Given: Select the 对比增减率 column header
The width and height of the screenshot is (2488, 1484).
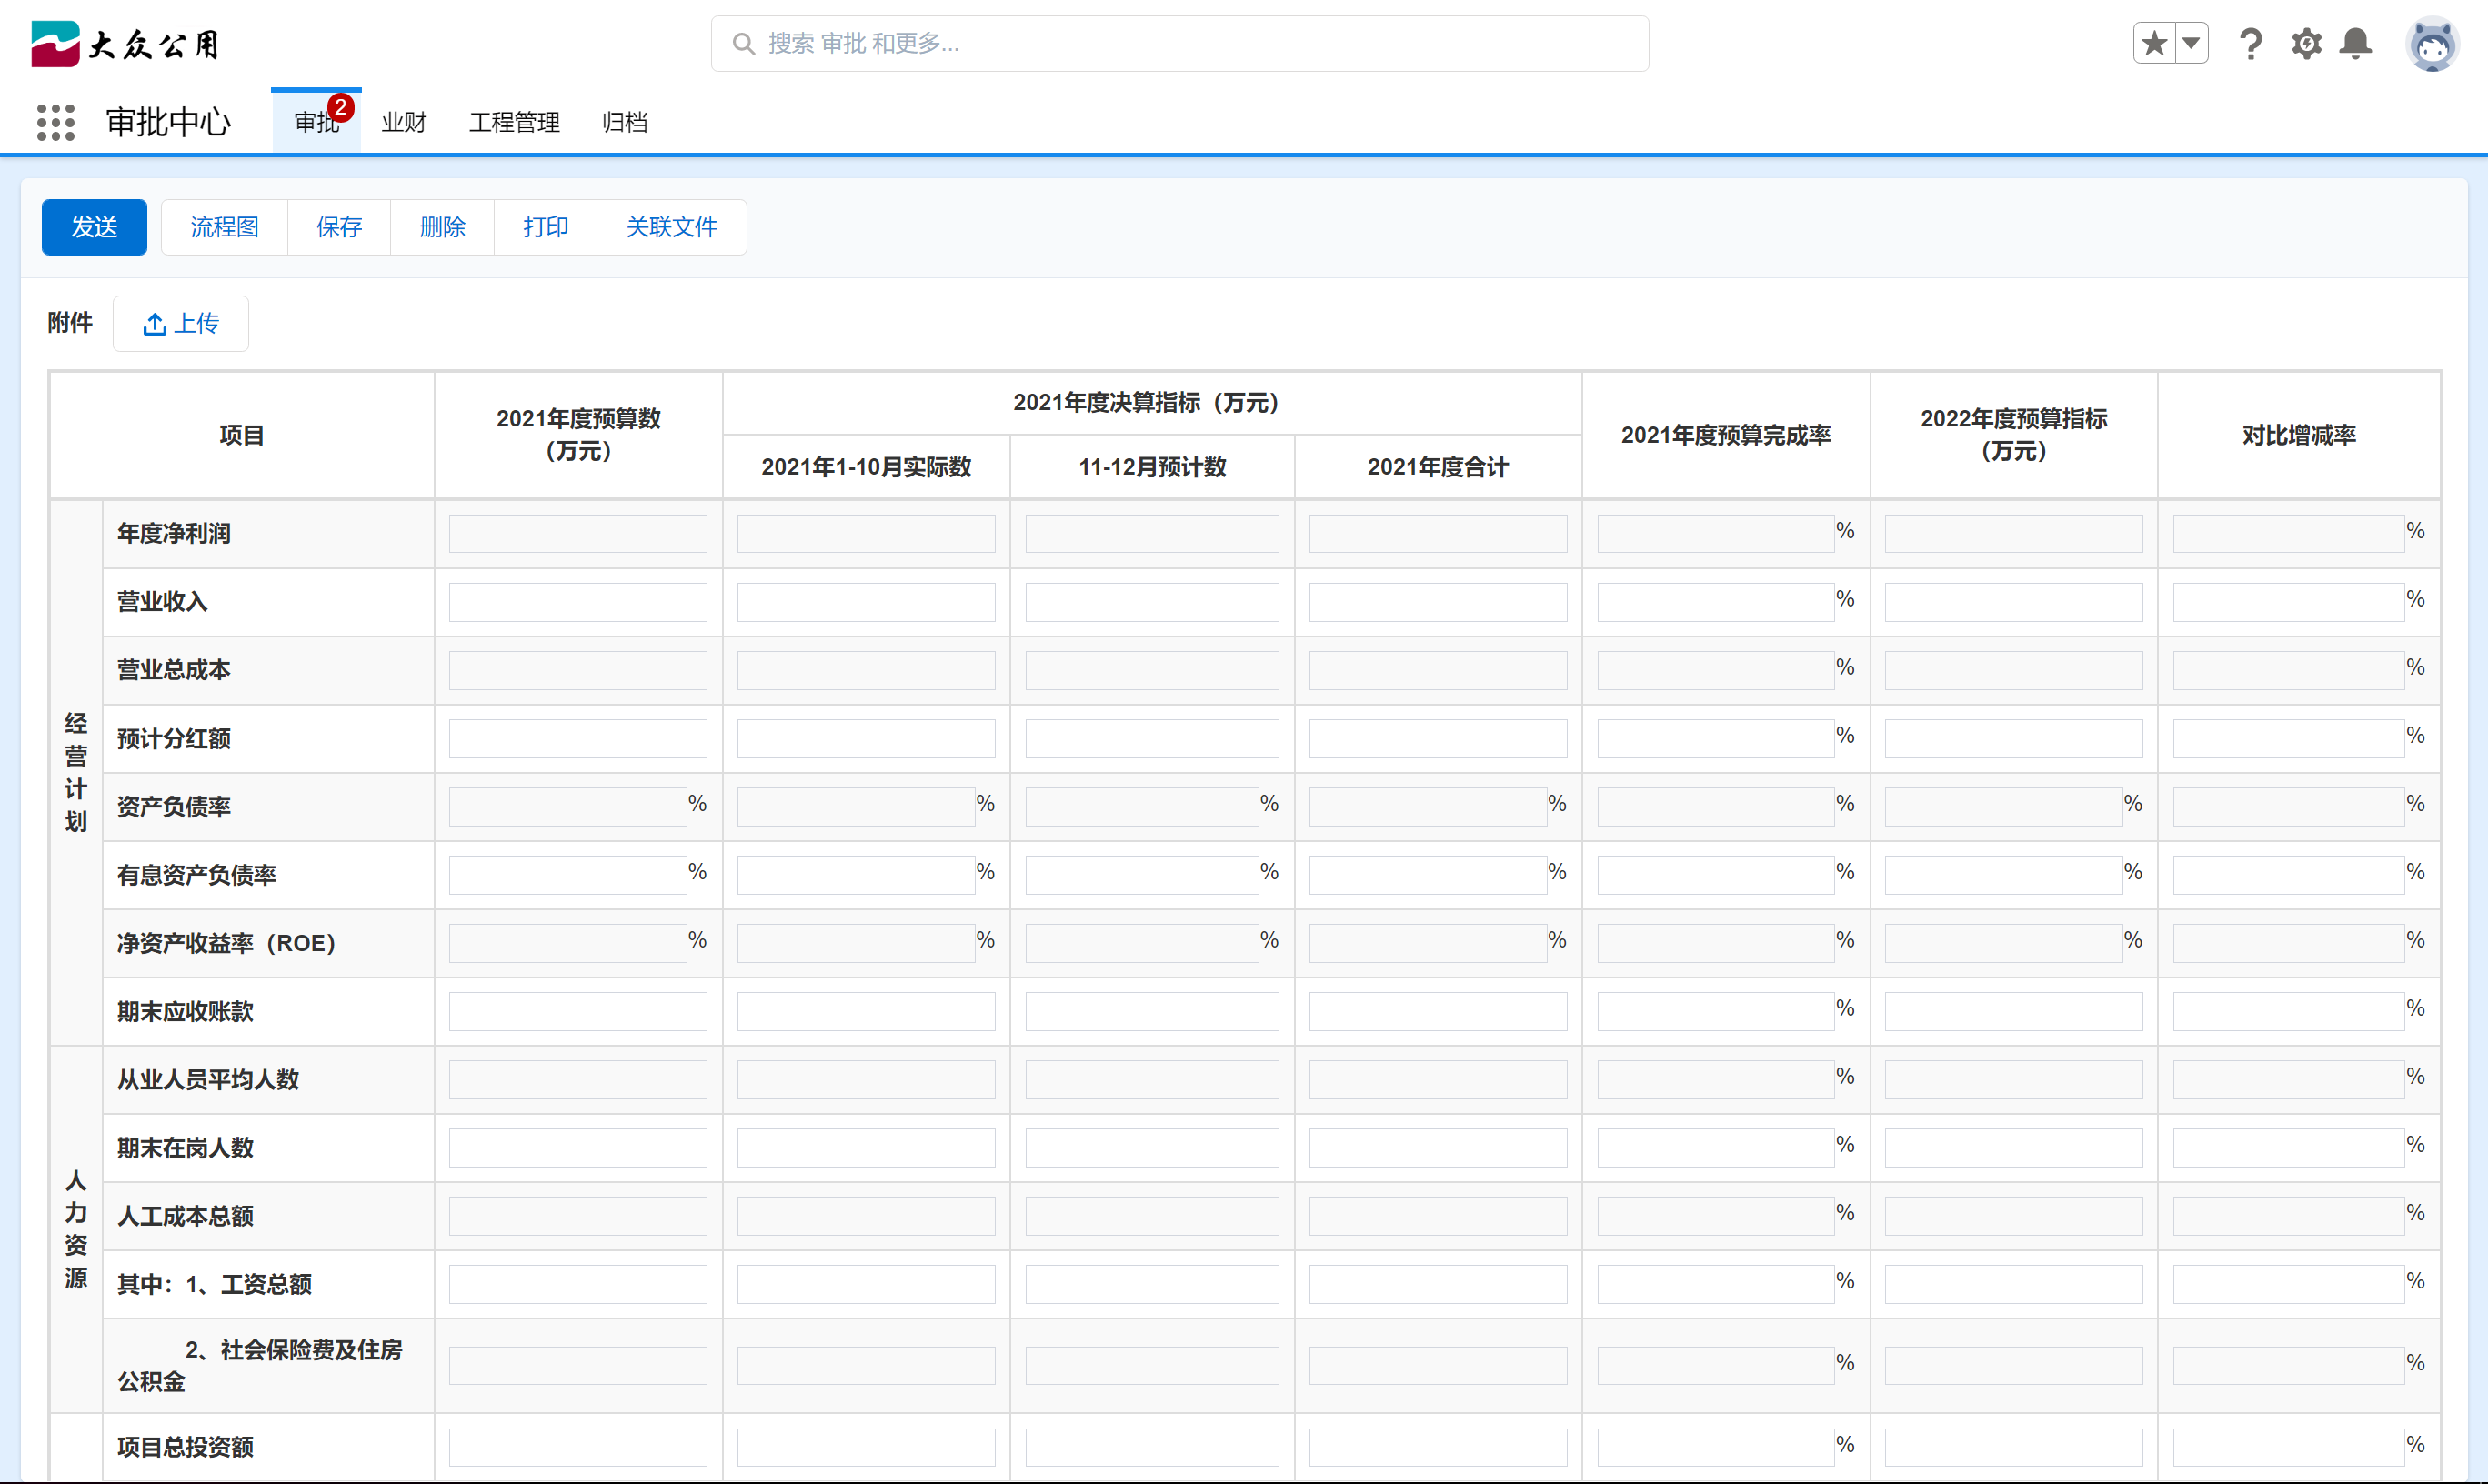Looking at the screenshot, I should (2299, 435).
